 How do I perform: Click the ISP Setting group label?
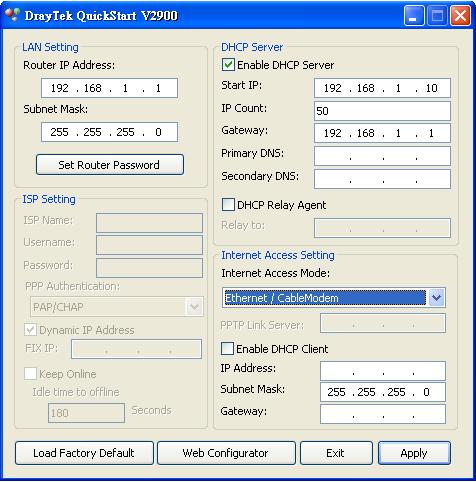tap(49, 199)
